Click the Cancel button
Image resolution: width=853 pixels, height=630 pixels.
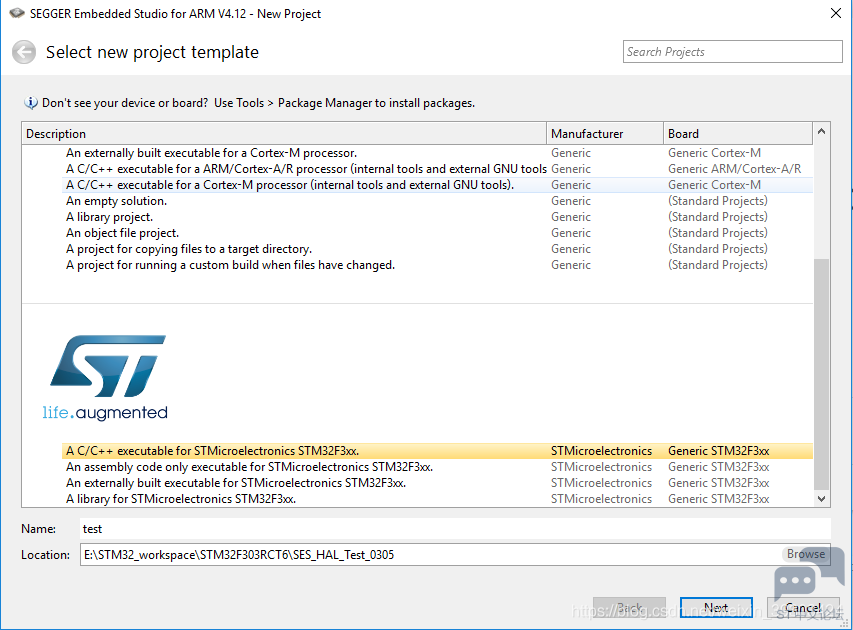tap(803, 608)
